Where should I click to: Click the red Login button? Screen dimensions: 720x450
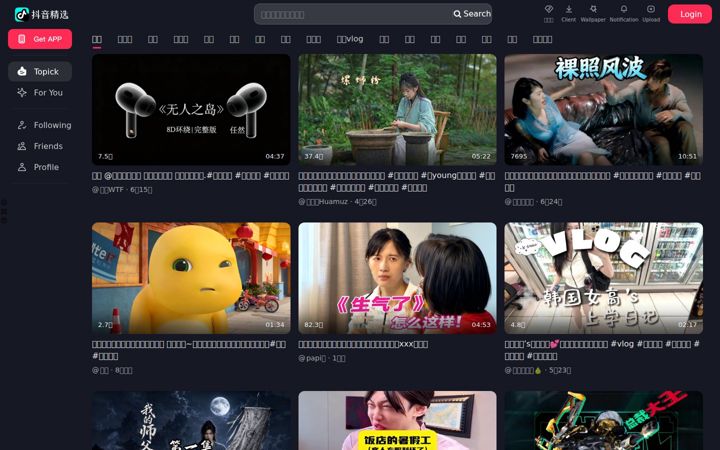[690, 14]
